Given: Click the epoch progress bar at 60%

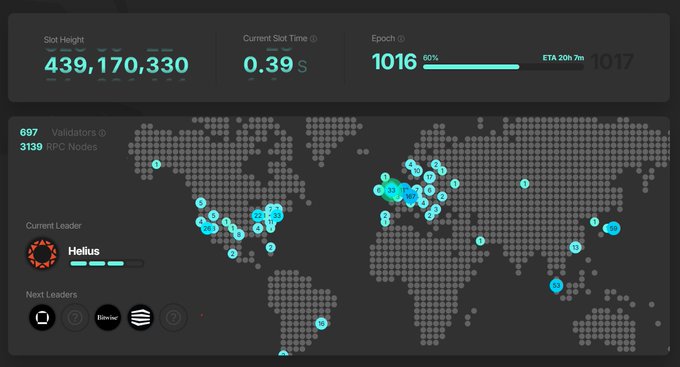Looking at the screenshot, I should pyautogui.click(x=503, y=67).
